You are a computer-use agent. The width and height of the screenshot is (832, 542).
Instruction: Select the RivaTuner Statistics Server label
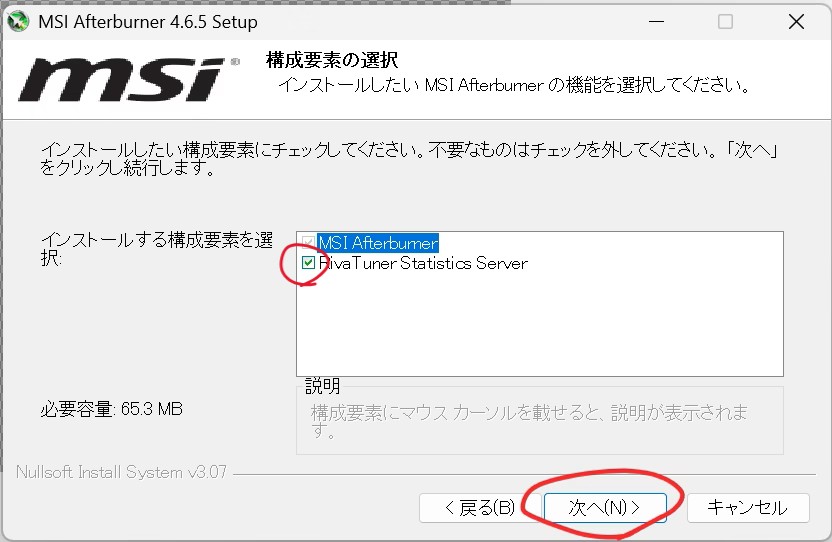422,264
